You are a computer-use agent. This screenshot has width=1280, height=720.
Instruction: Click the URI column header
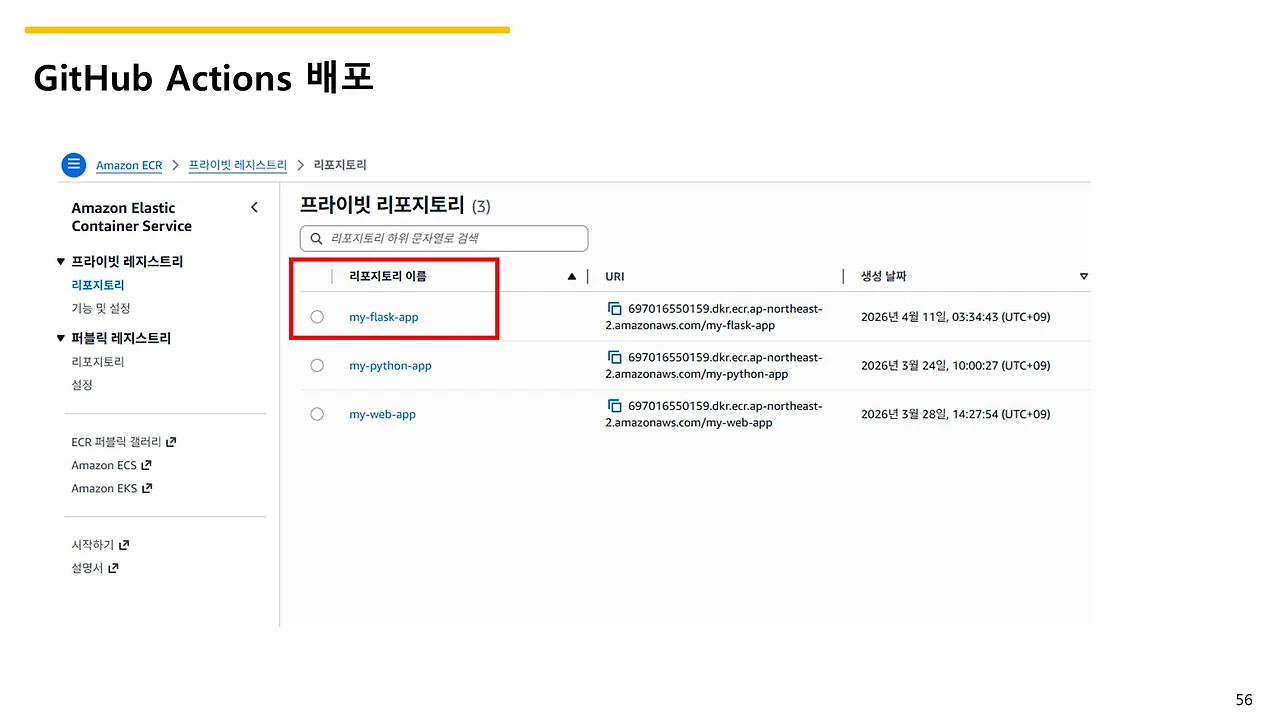(615, 277)
